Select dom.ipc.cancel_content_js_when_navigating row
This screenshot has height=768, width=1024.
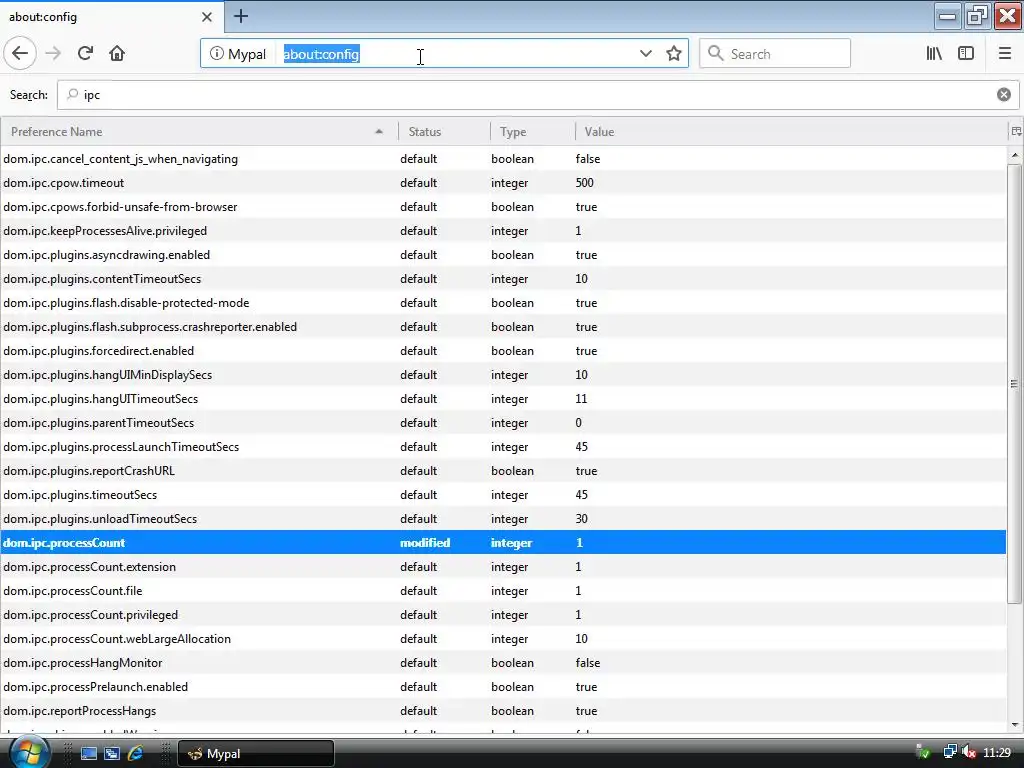coord(503,159)
